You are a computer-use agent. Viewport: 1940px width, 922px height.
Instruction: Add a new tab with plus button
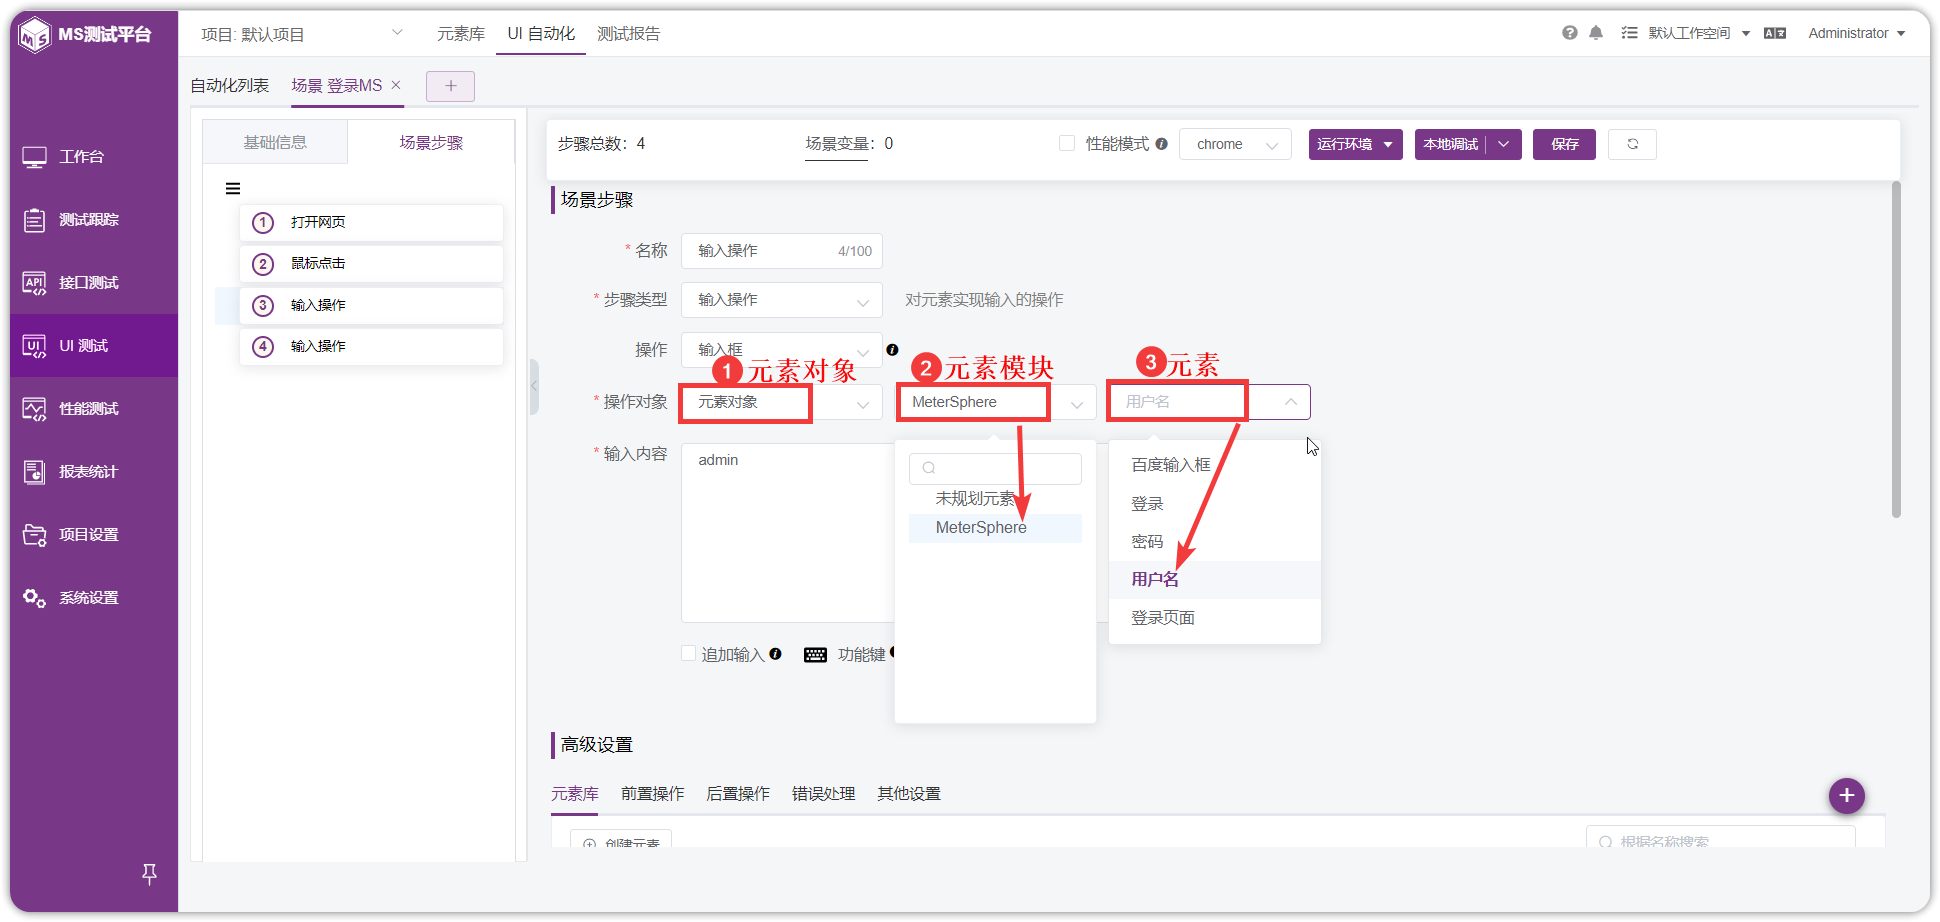(x=450, y=86)
